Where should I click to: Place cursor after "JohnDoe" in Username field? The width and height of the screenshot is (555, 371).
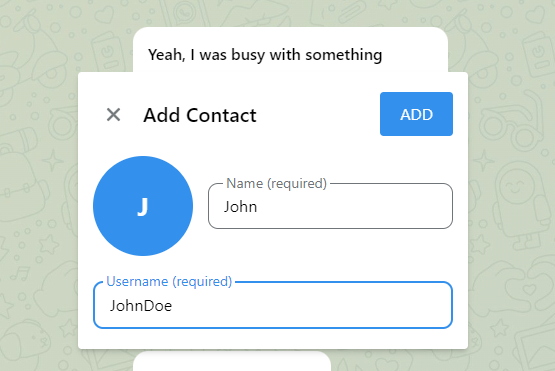(173, 306)
